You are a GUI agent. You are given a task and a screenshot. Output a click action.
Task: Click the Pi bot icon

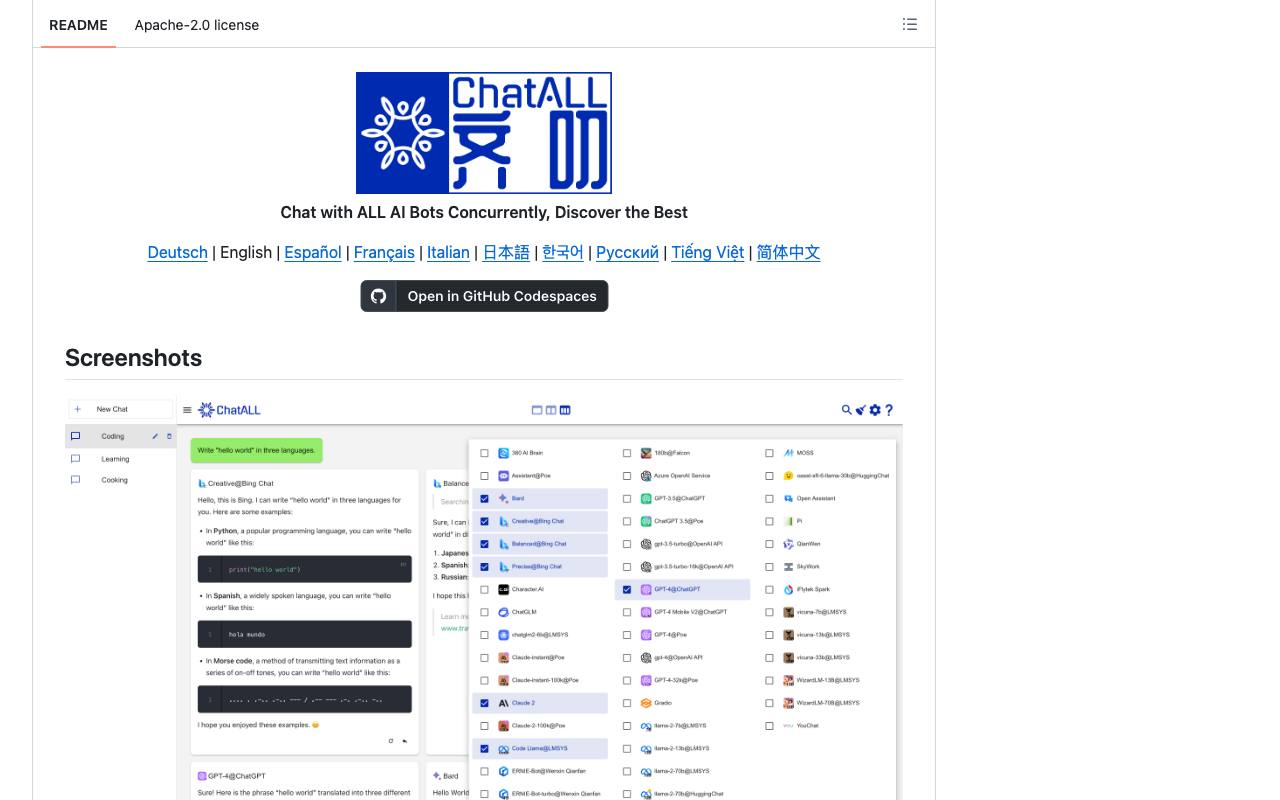point(788,521)
